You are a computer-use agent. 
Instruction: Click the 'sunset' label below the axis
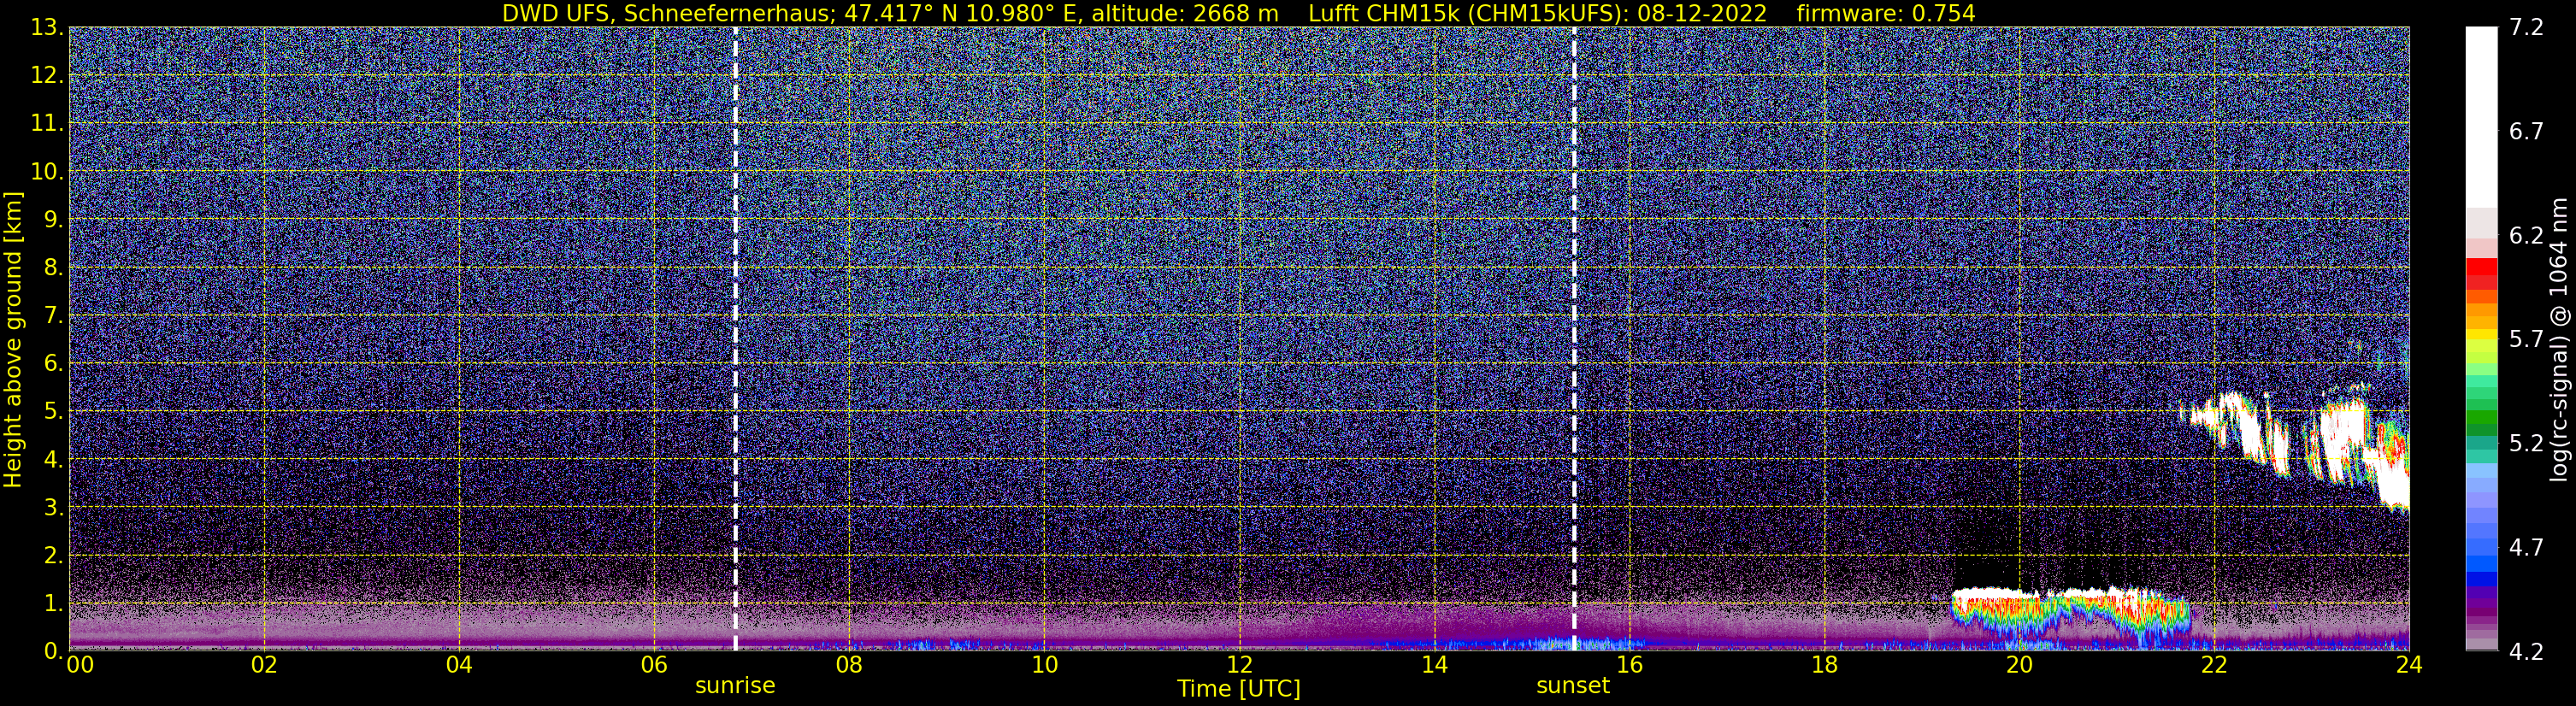tap(1573, 686)
